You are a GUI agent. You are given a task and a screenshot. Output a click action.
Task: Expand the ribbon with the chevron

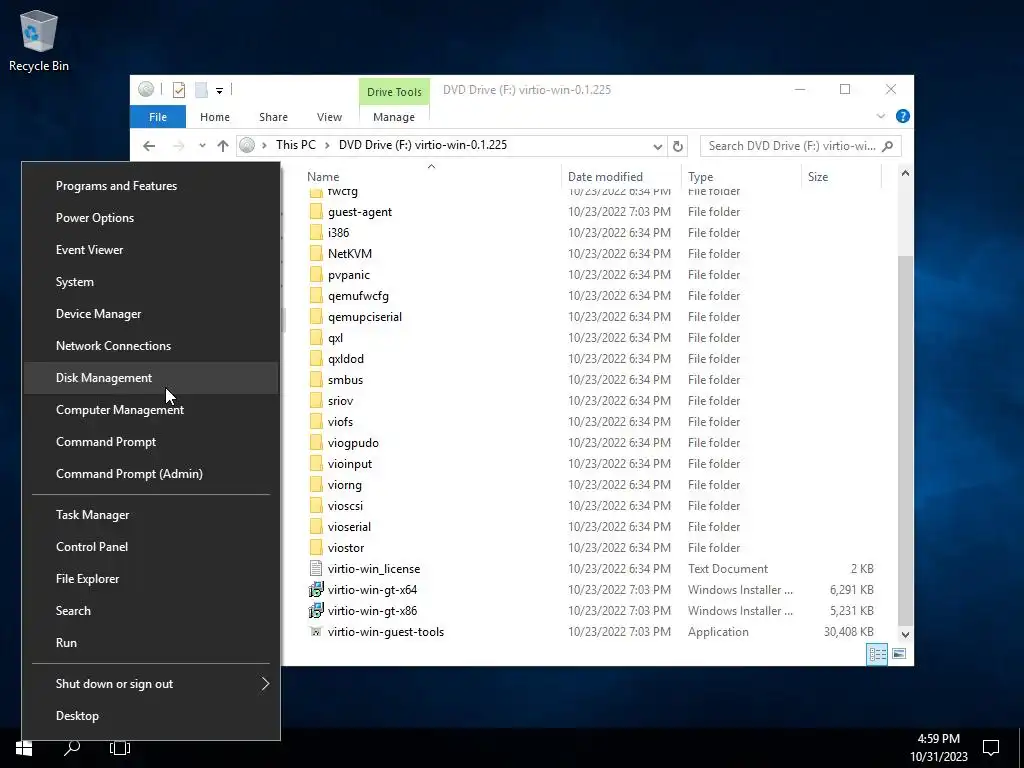880,116
